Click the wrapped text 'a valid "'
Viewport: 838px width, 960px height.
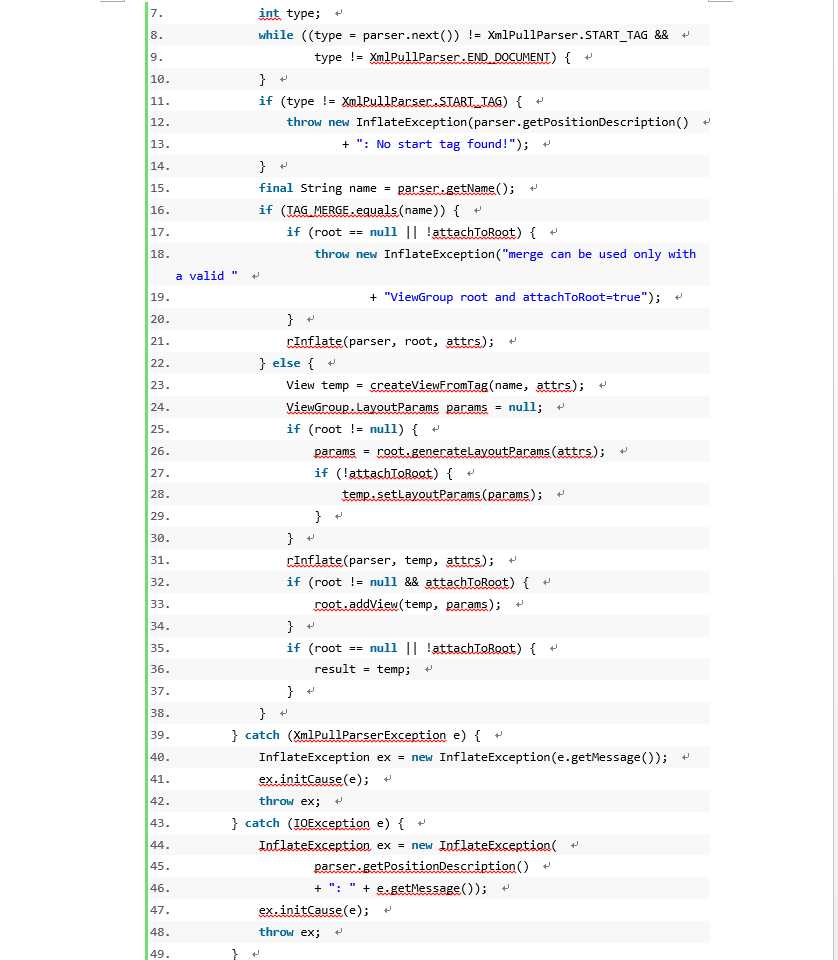click(206, 276)
